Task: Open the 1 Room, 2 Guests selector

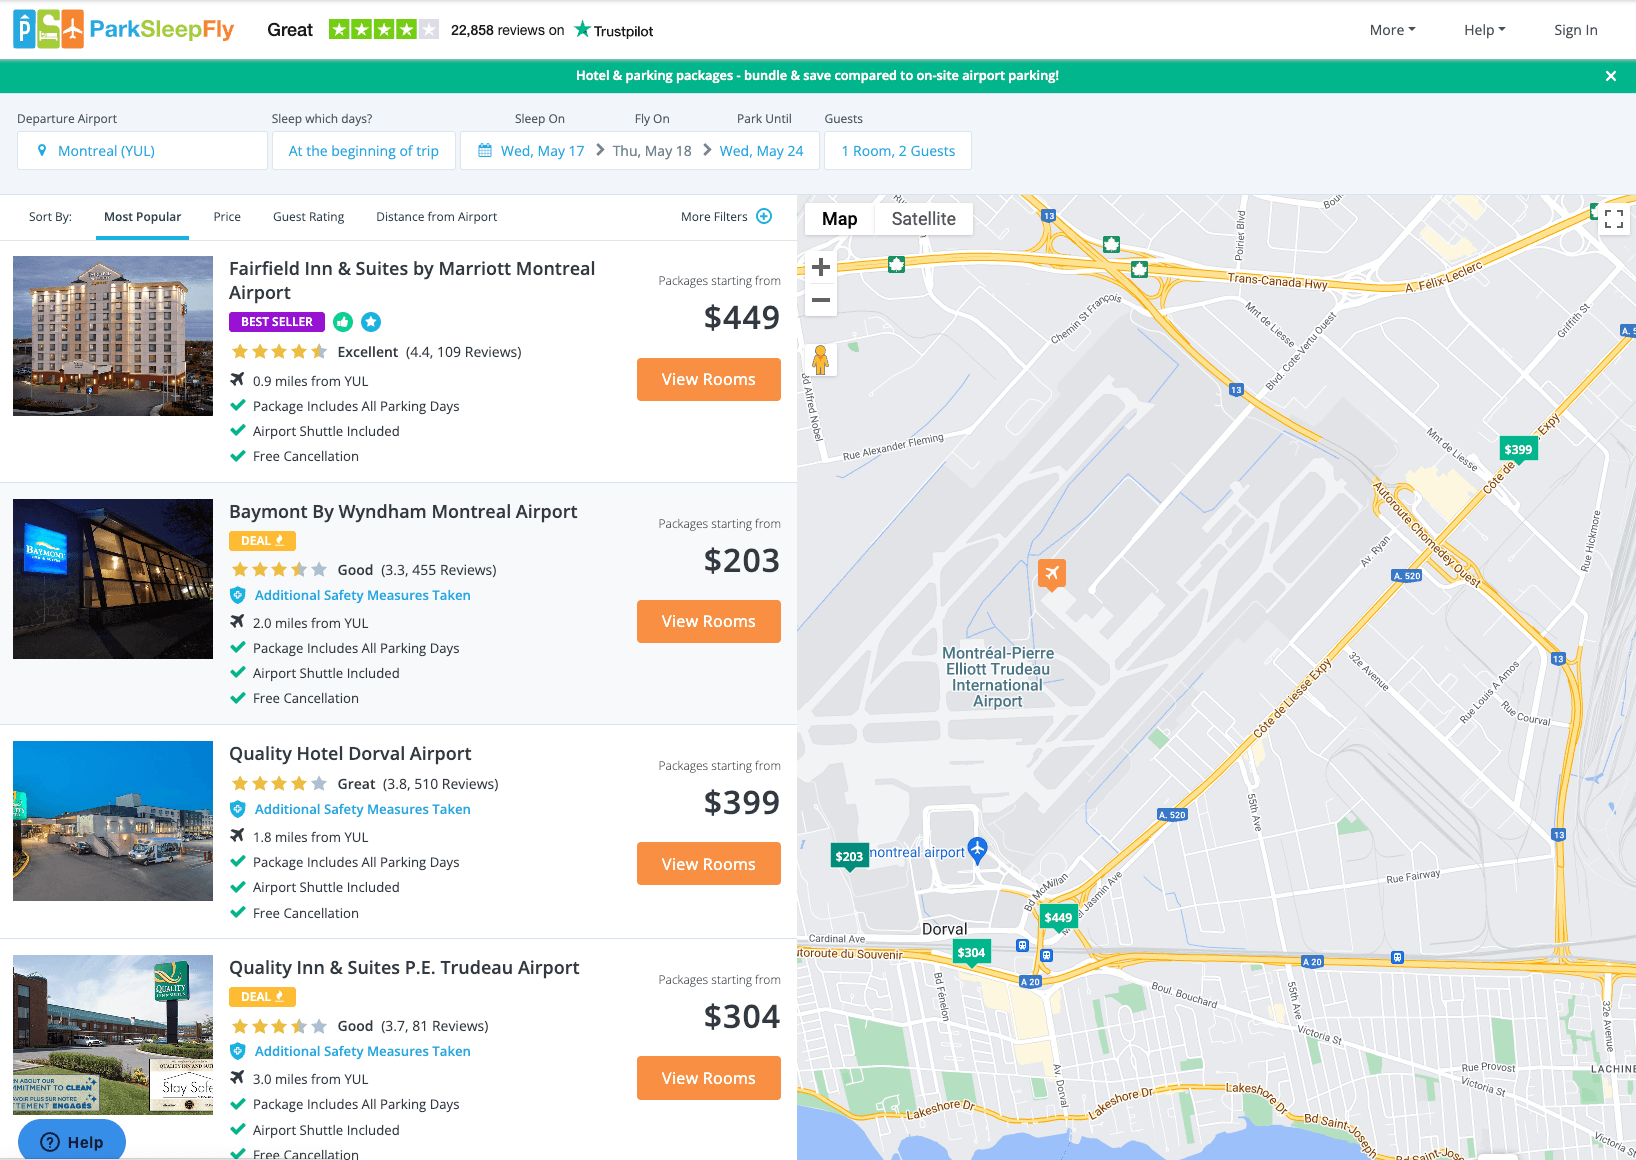Action: [x=898, y=151]
